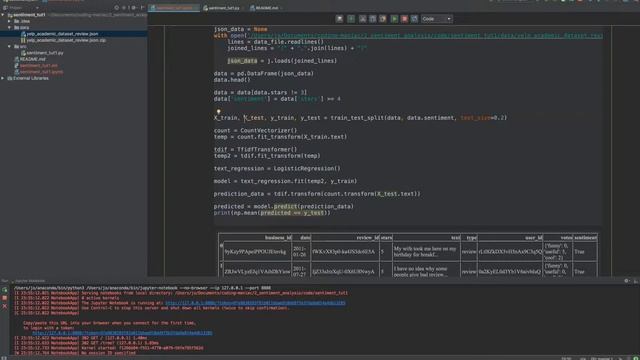Click the print(np.mean(...)) line
Image resolution: width=640 pixels, height=360 pixels.
[x=272, y=213]
